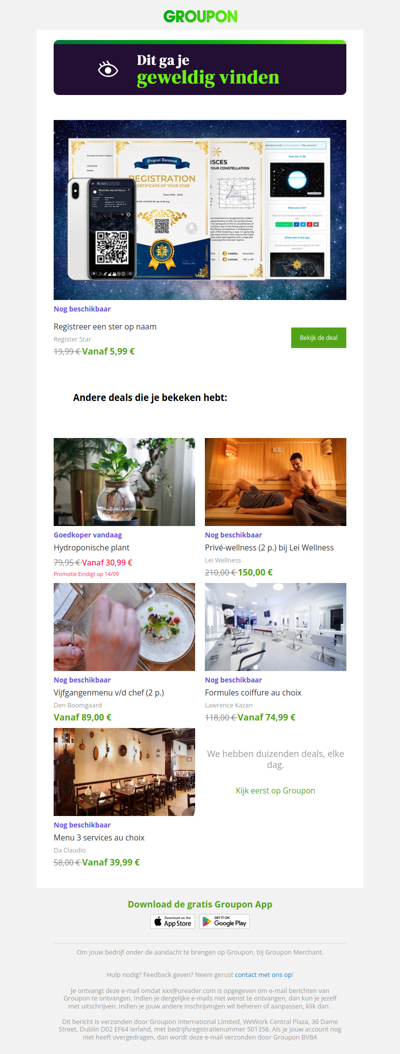Open the Da Claudio restaurant image

(x=124, y=772)
